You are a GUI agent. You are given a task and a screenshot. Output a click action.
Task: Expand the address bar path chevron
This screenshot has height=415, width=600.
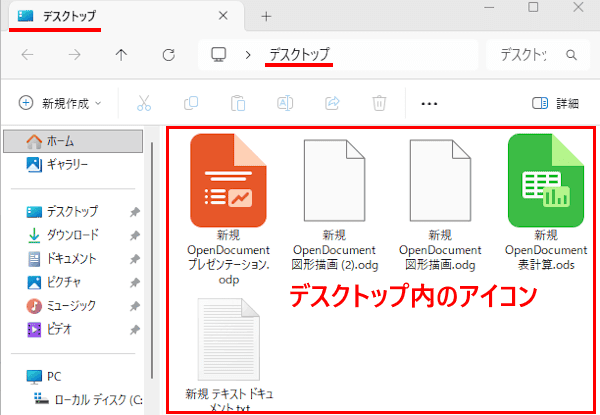248,55
